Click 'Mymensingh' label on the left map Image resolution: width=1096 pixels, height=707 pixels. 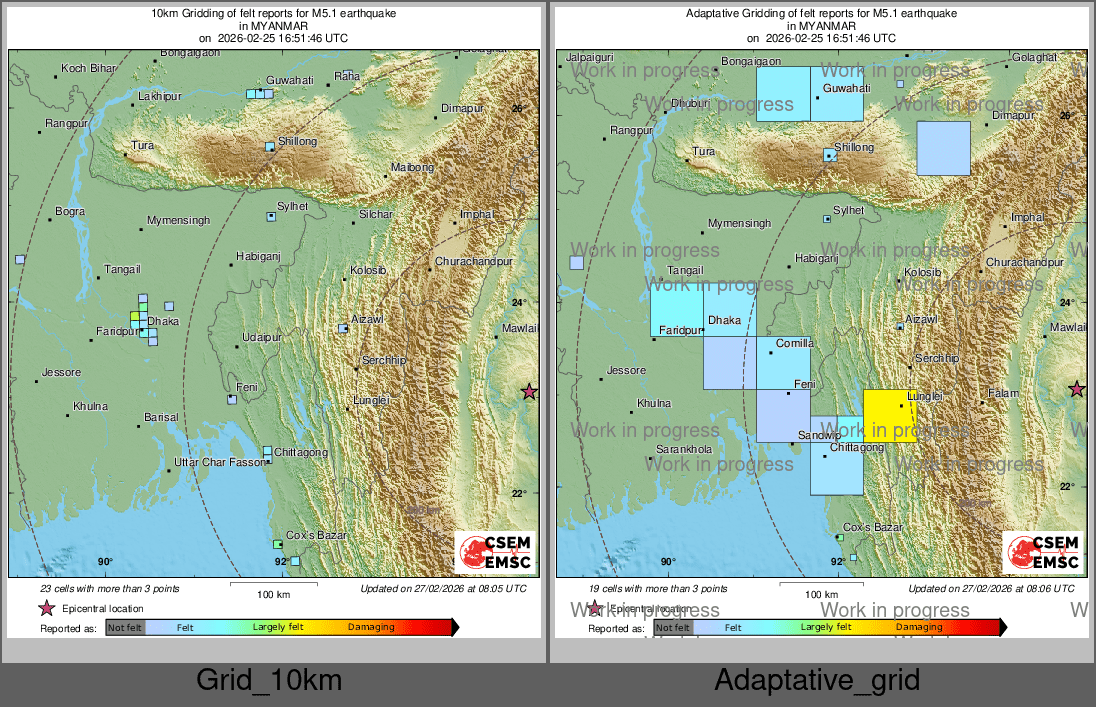tap(178, 220)
